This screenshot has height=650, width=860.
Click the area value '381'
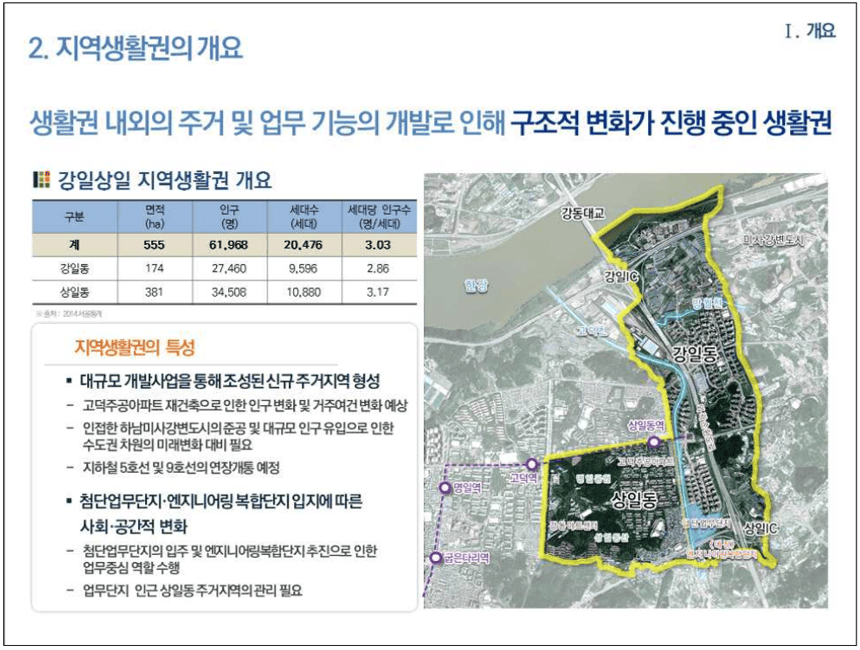(x=154, y=292)
